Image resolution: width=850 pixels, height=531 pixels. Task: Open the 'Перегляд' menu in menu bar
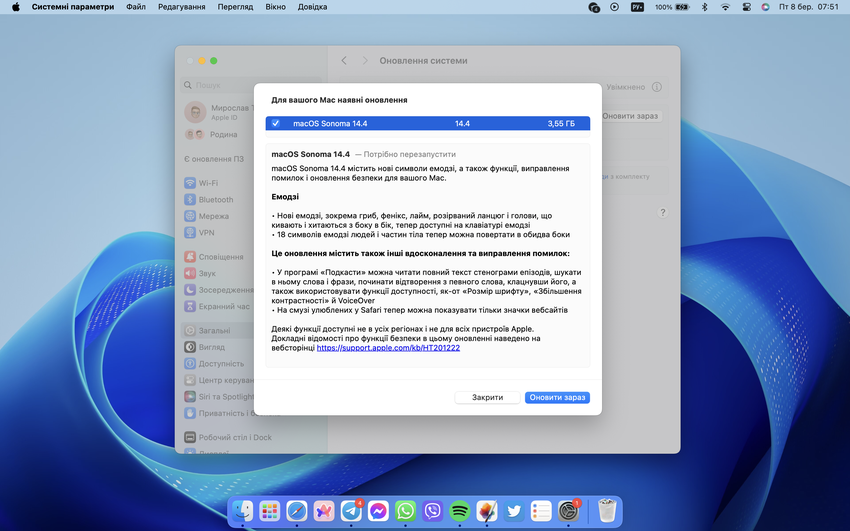pos(235,7)
